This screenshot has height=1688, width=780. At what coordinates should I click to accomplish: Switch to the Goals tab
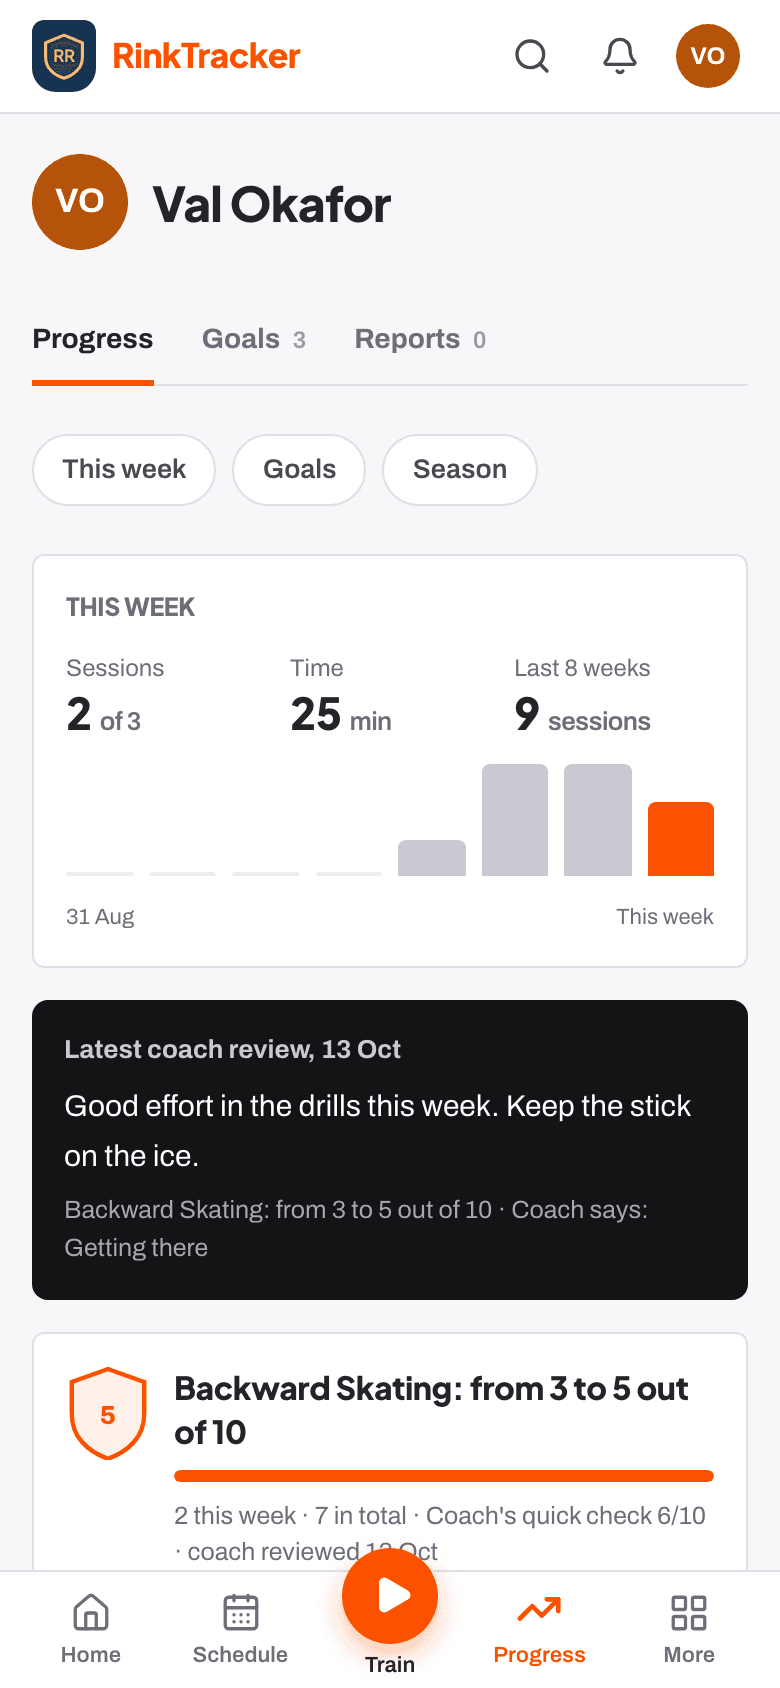point(254,339)
